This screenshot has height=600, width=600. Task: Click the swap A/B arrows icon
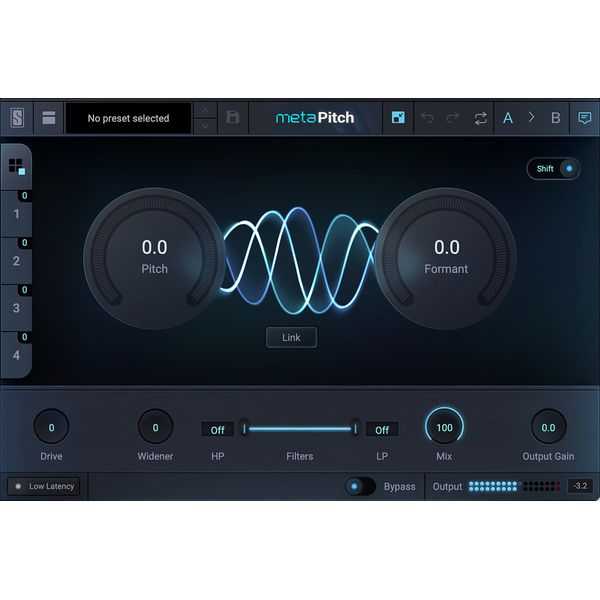point(481,118)
